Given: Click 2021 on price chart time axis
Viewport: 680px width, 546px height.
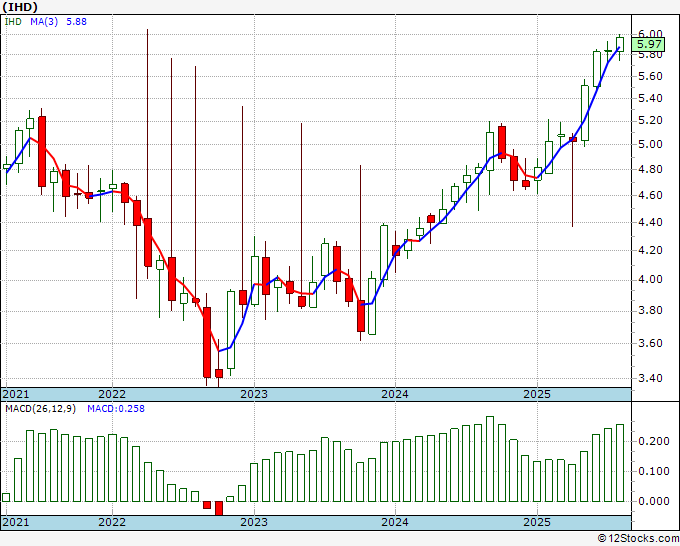Looking at the screenshot, I should (x=16, y=394).
